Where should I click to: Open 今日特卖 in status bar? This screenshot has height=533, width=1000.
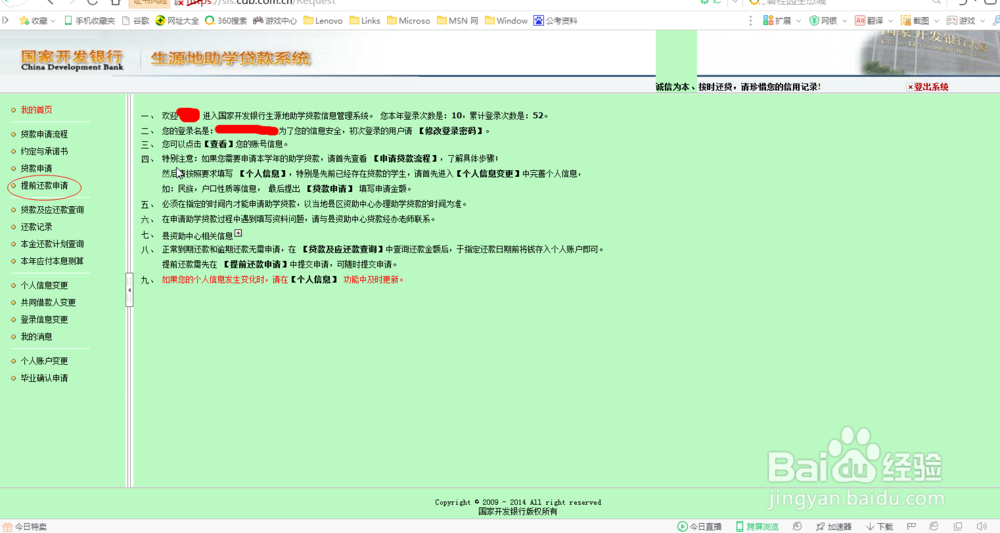(25, 527)
